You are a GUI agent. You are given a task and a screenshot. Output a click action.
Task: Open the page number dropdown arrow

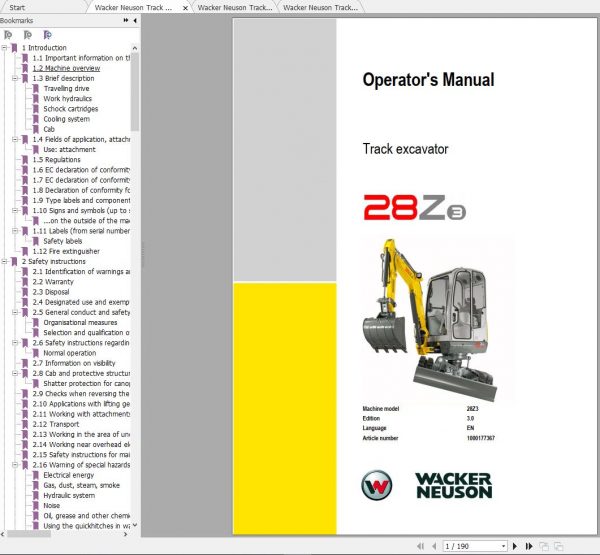coord(504,546)
